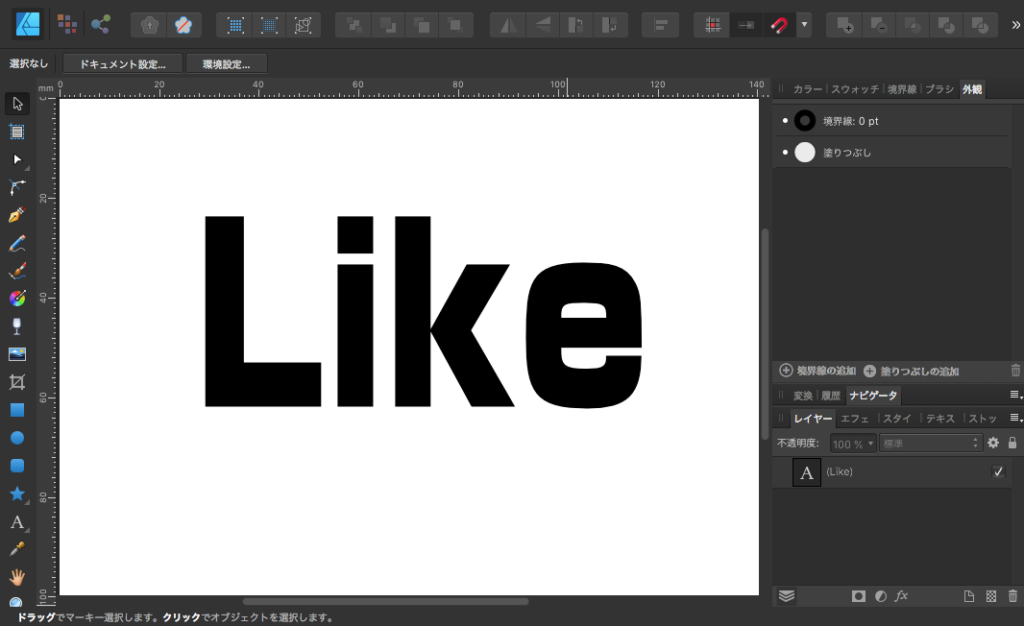Select the Artistic Text tool

16,522
